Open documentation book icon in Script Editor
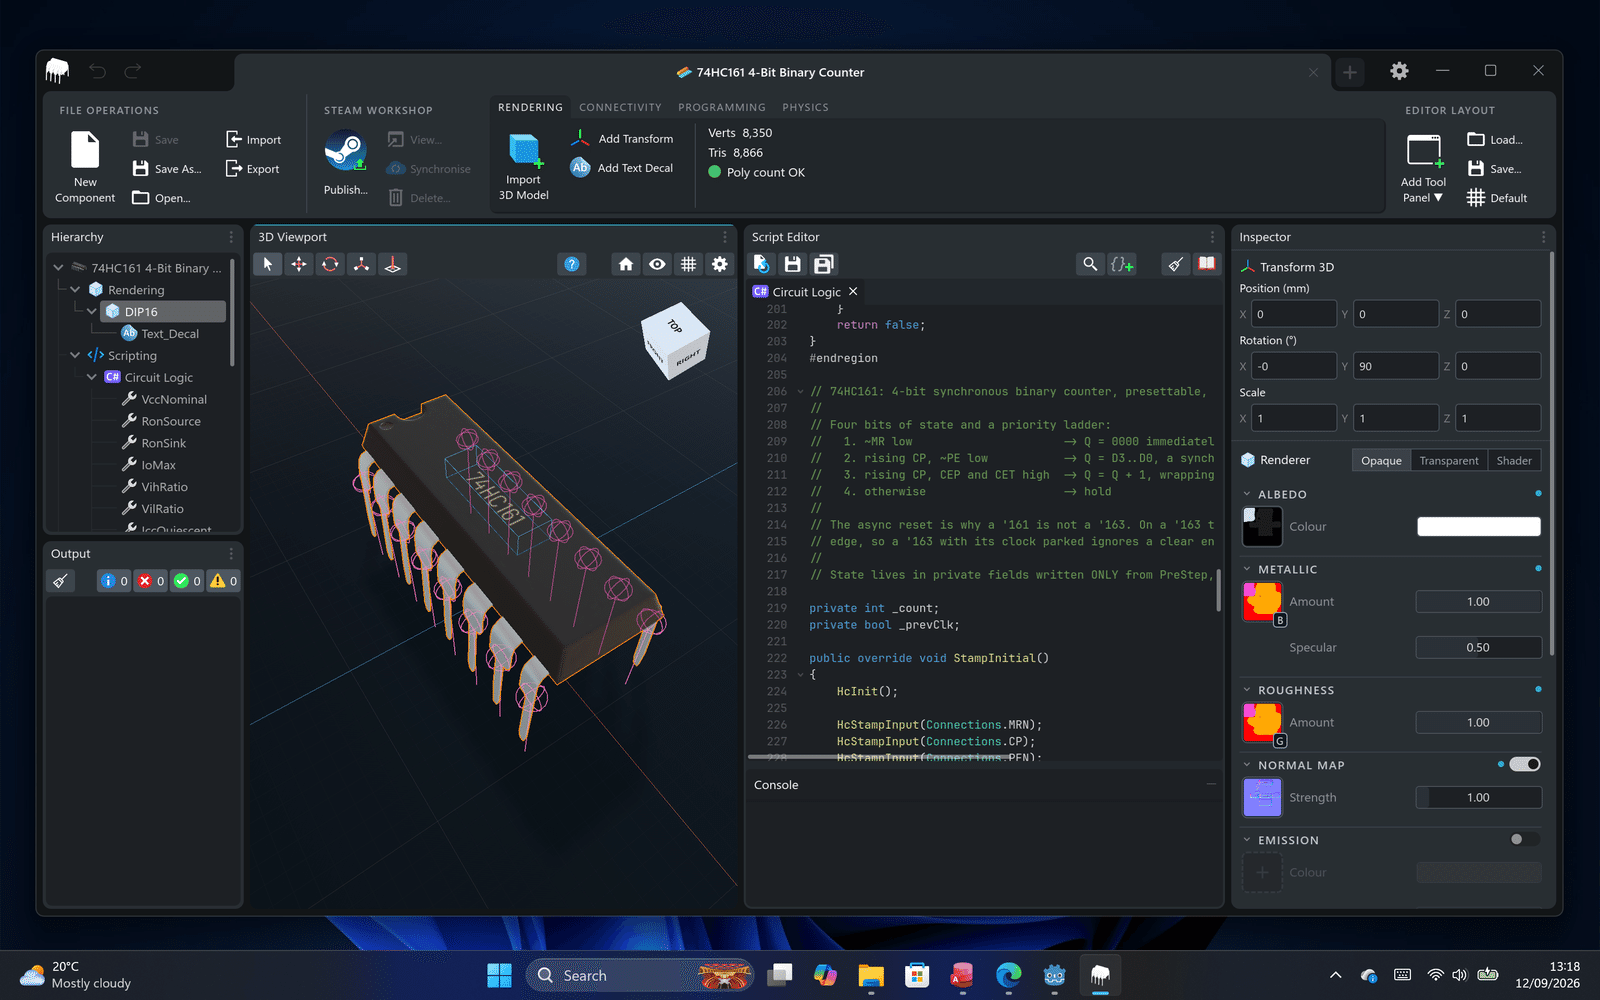Screen dimensions: 1600x1000 click(x=1207, y=264)
